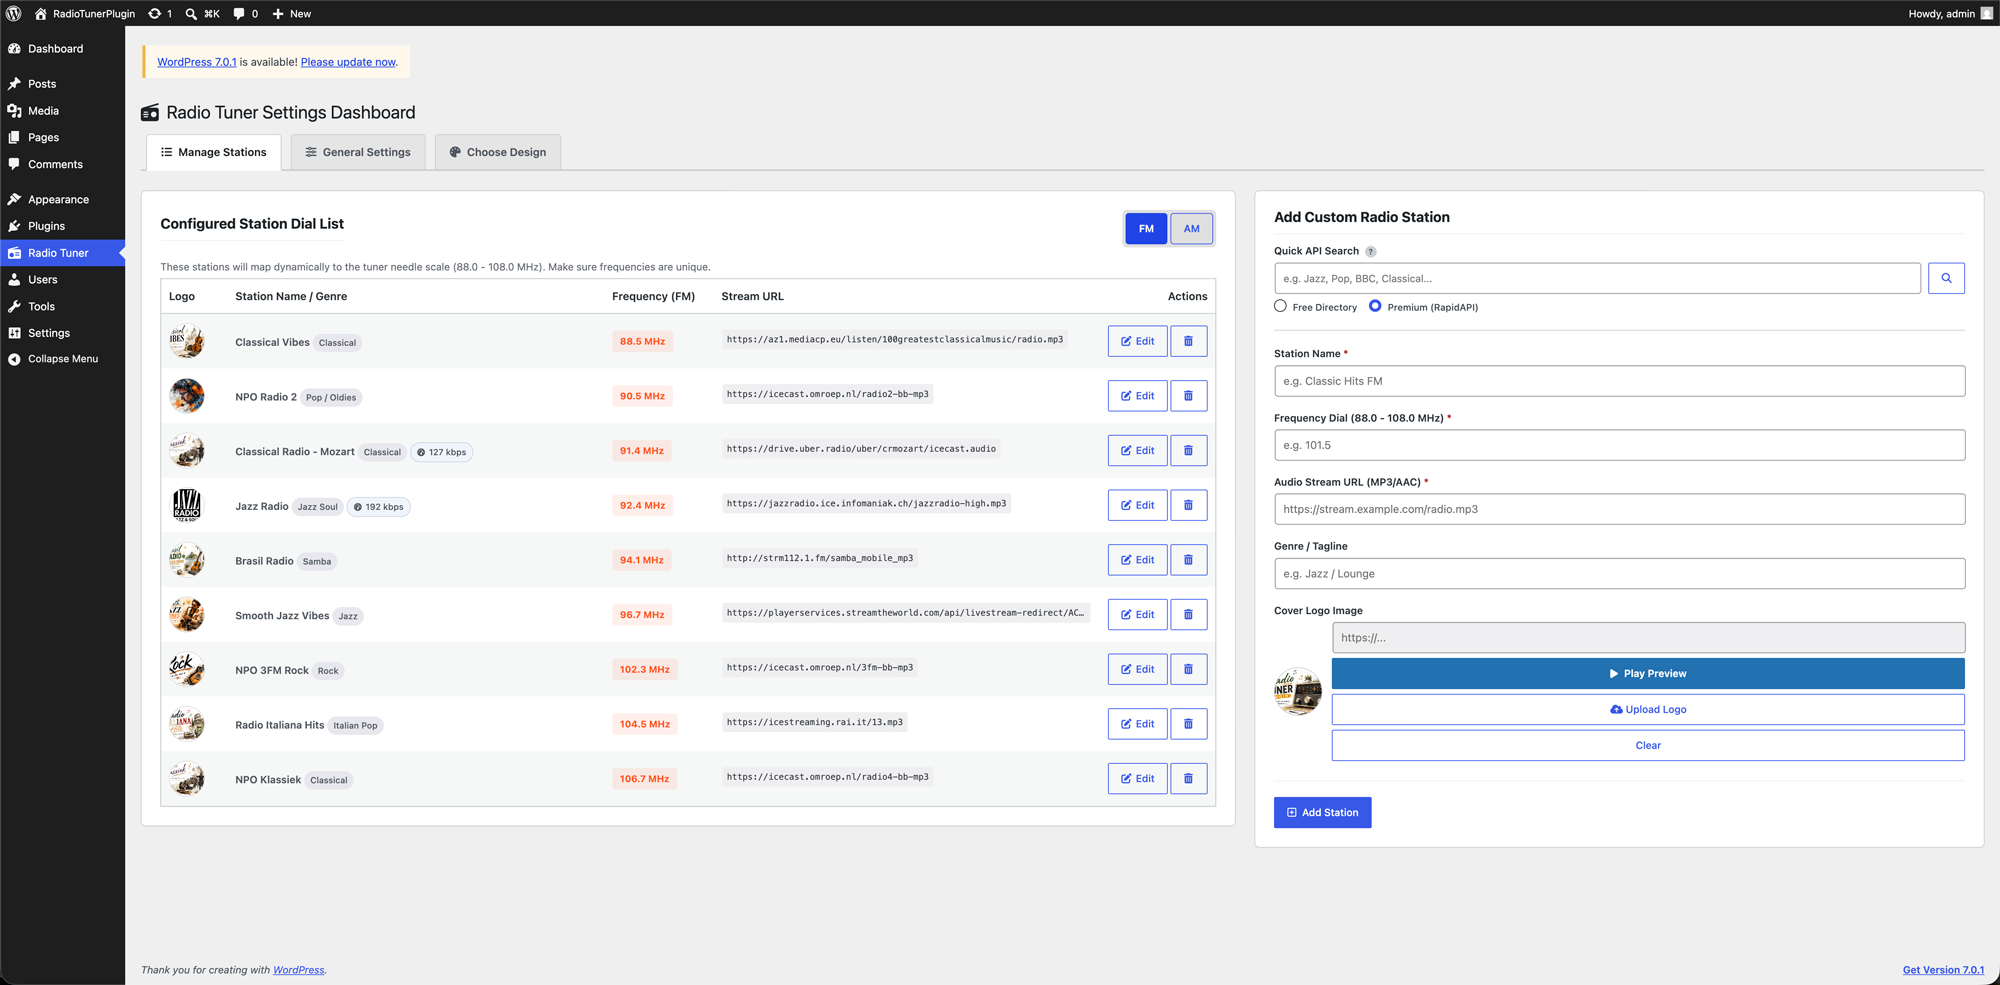Open the Choose Design tab
This screenshot has height=985, width=2000.
point(498,152)
